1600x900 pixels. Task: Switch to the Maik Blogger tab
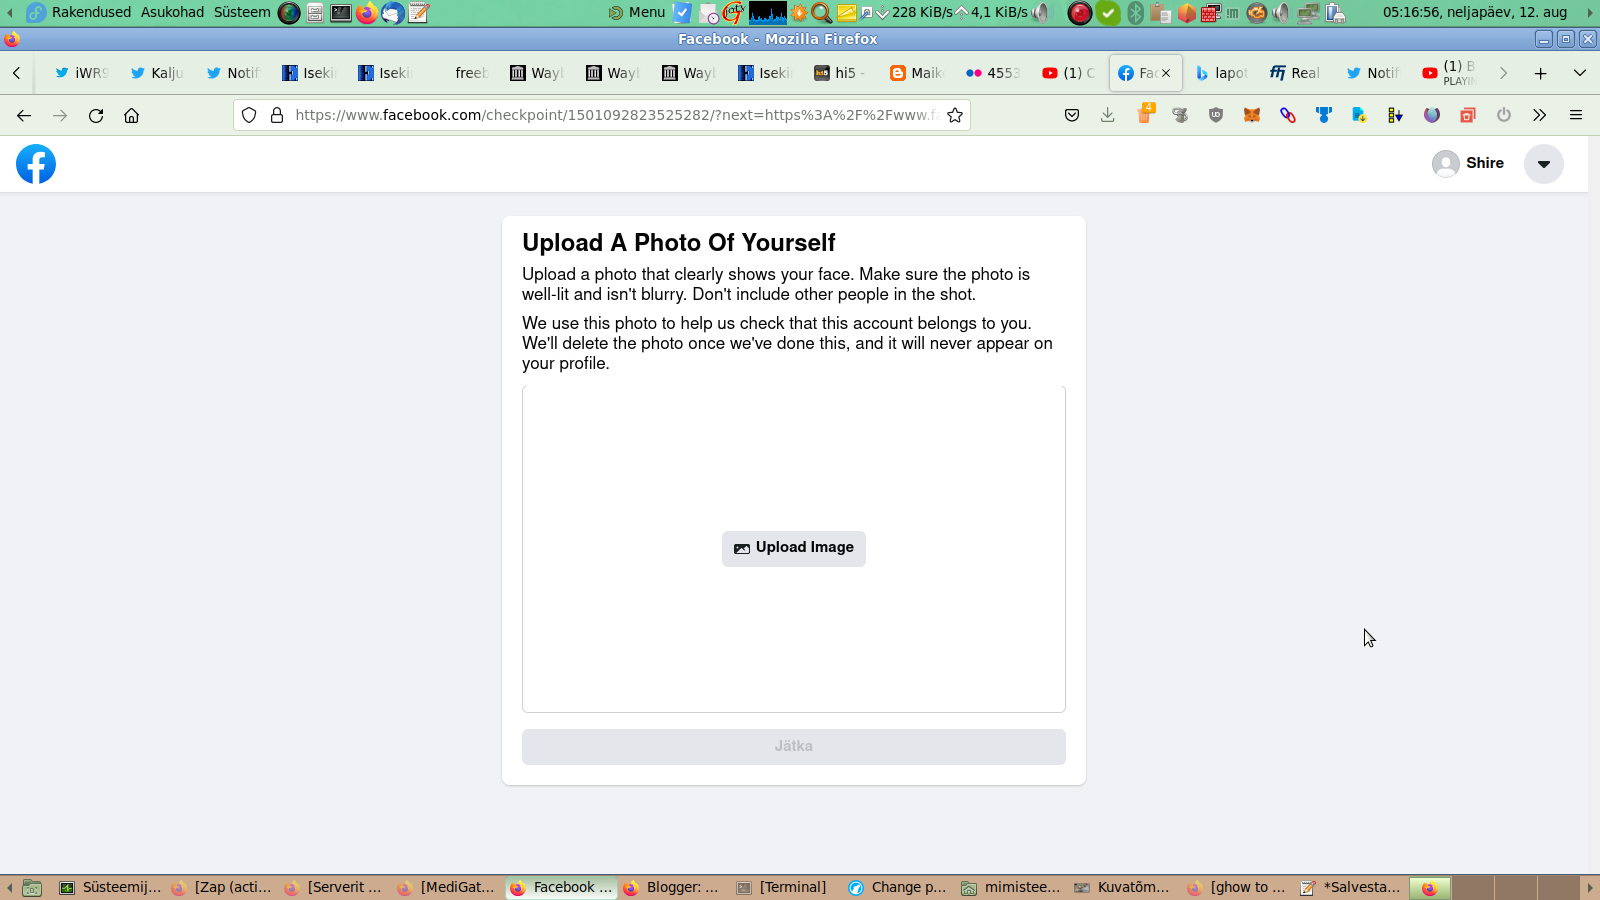pyautogui.click(x=918, y=73)
